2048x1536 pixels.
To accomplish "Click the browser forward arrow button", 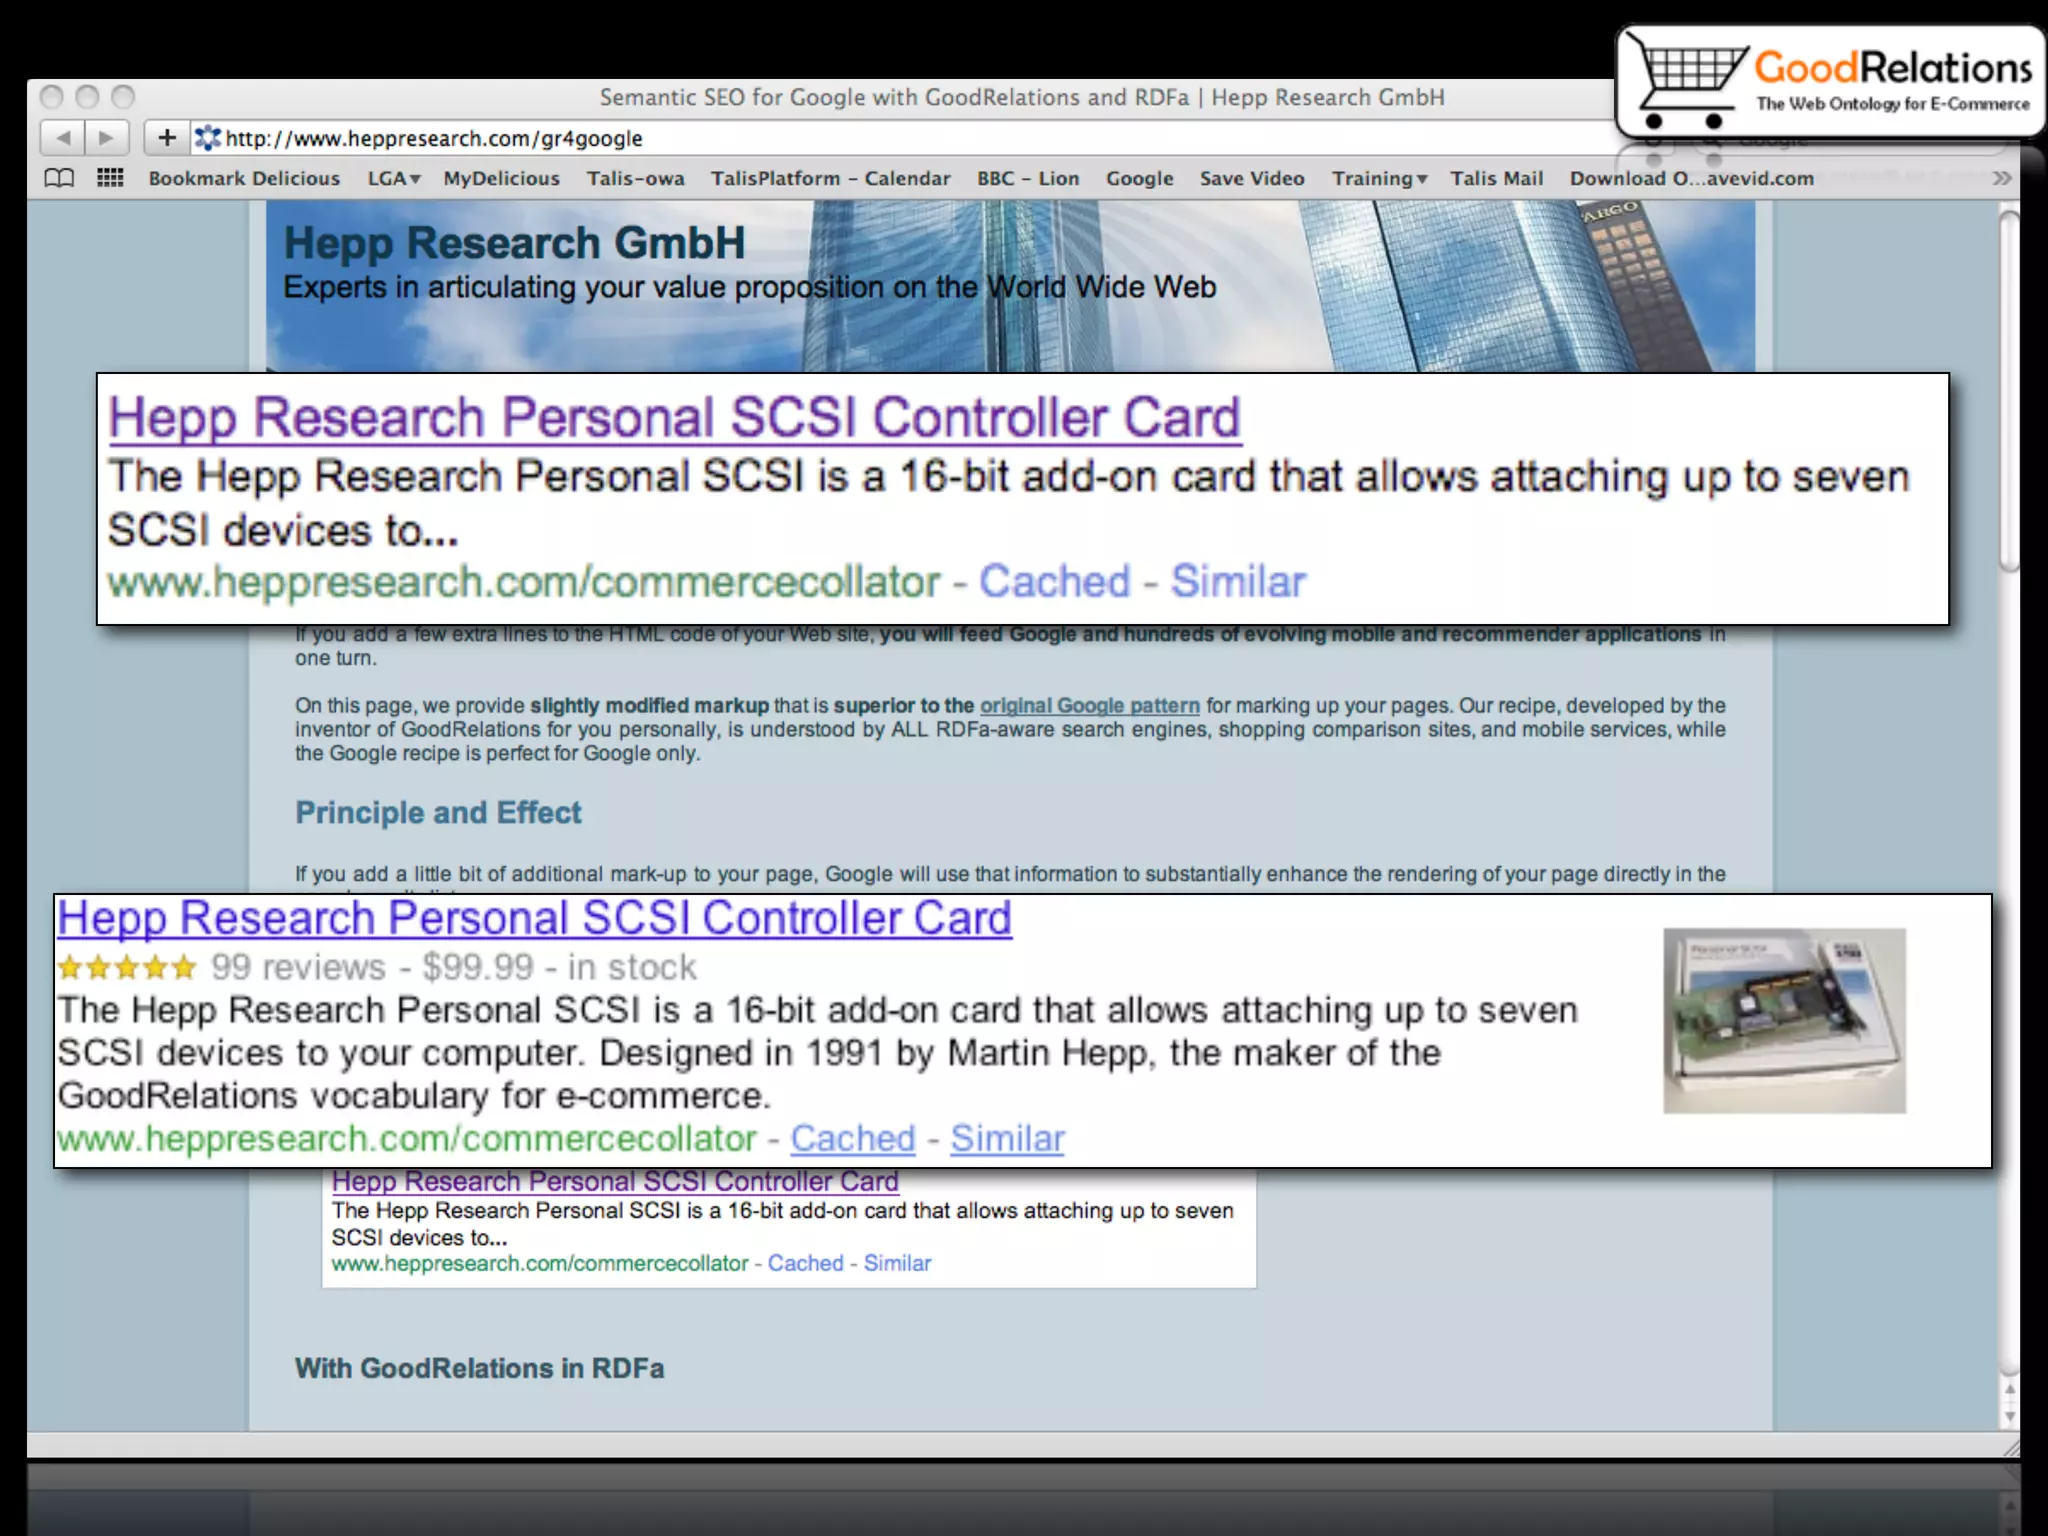I will tap(107, 138).
